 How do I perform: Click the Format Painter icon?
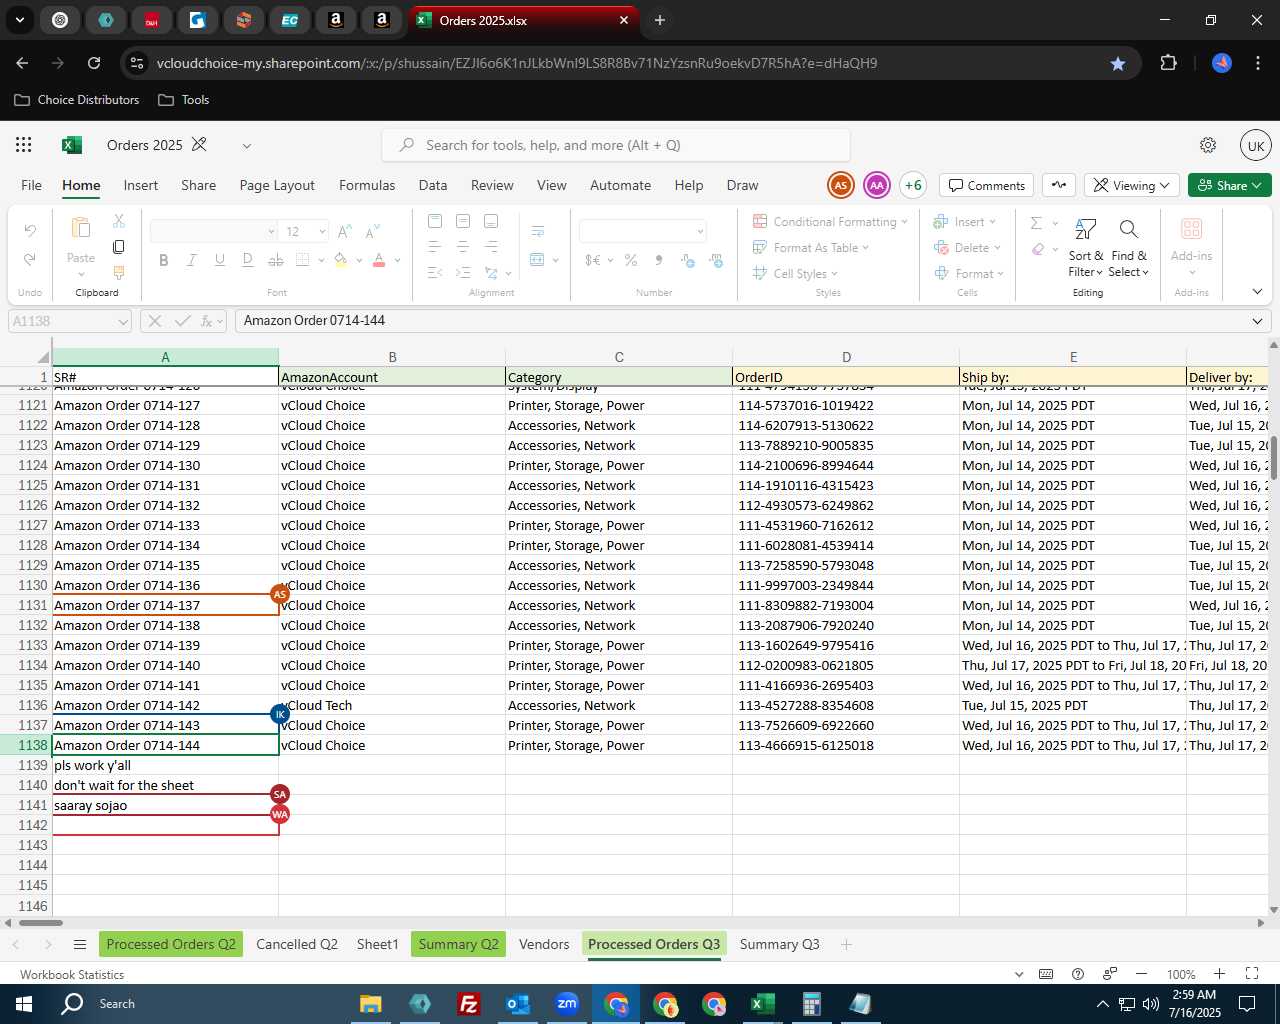(119, 272)
